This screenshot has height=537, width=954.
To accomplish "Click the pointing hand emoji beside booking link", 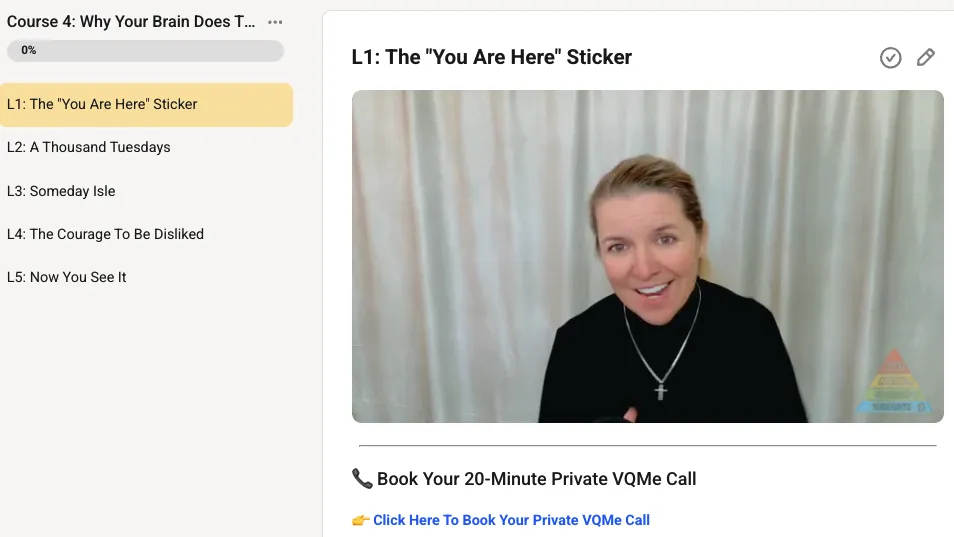I will pyautogui.click(x=360, y=521).
